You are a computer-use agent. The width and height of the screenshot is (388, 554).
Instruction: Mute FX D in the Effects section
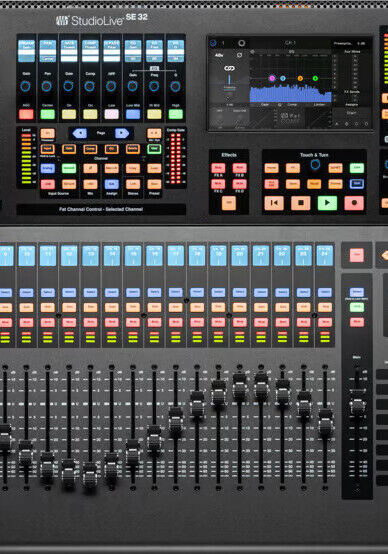[240, 184]
